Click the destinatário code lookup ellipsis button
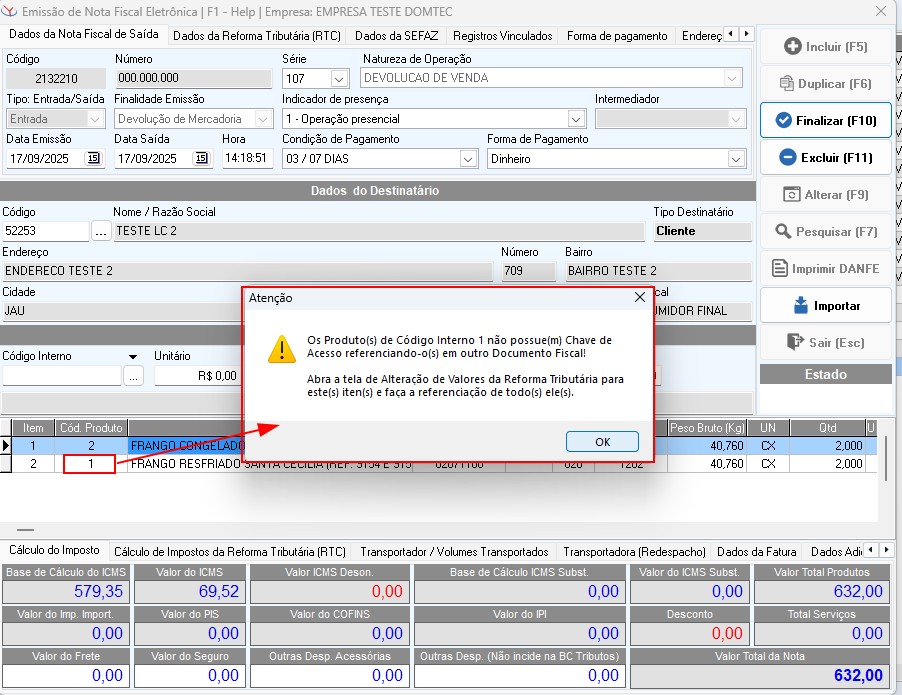The width and height of the screenshot is (902, 695). coord(101,231)
